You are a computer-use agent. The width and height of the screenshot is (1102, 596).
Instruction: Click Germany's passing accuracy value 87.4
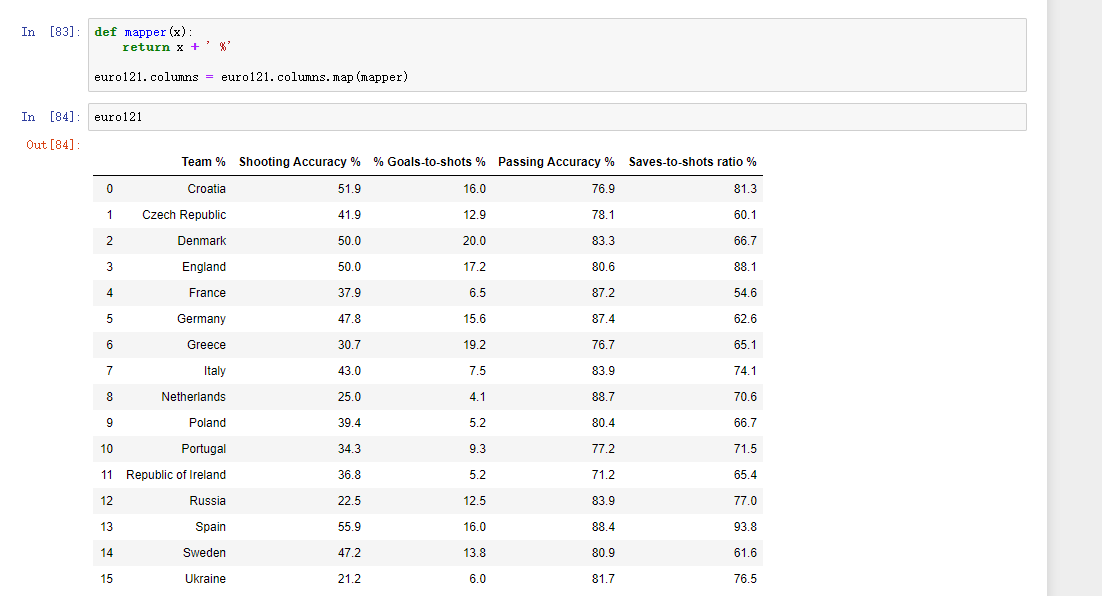coord(603,319)
